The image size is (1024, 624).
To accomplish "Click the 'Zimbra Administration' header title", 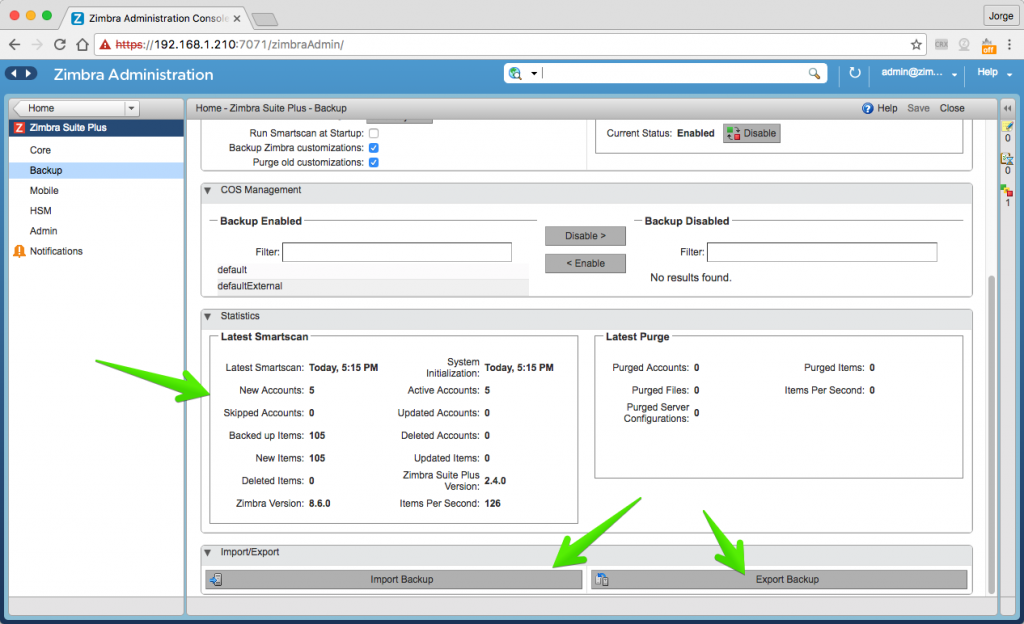I will pyautogui.click(x=133, y=74).
